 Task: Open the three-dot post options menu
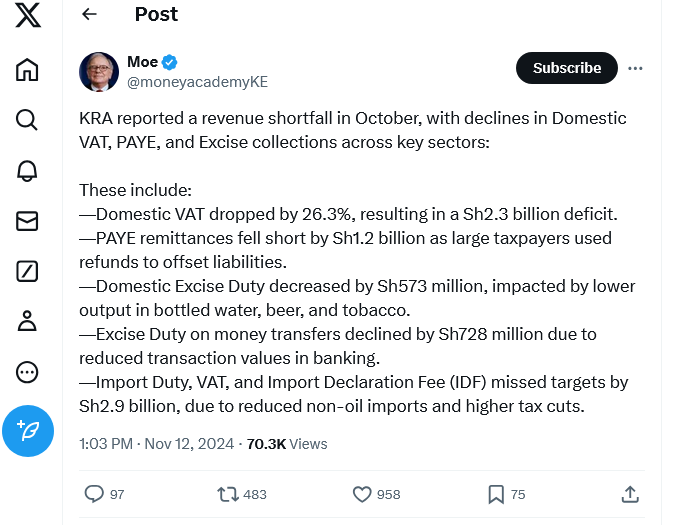click(x=635, y=68)
